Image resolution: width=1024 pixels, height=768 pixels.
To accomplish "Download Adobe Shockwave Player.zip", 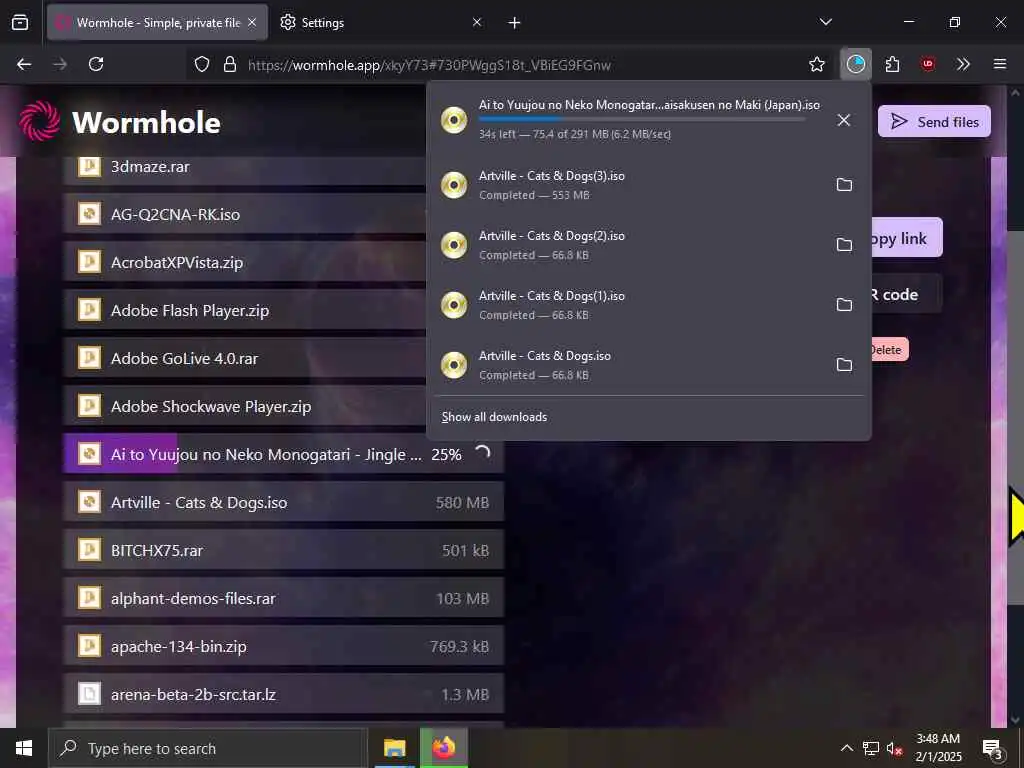I will tap(245, 406).
